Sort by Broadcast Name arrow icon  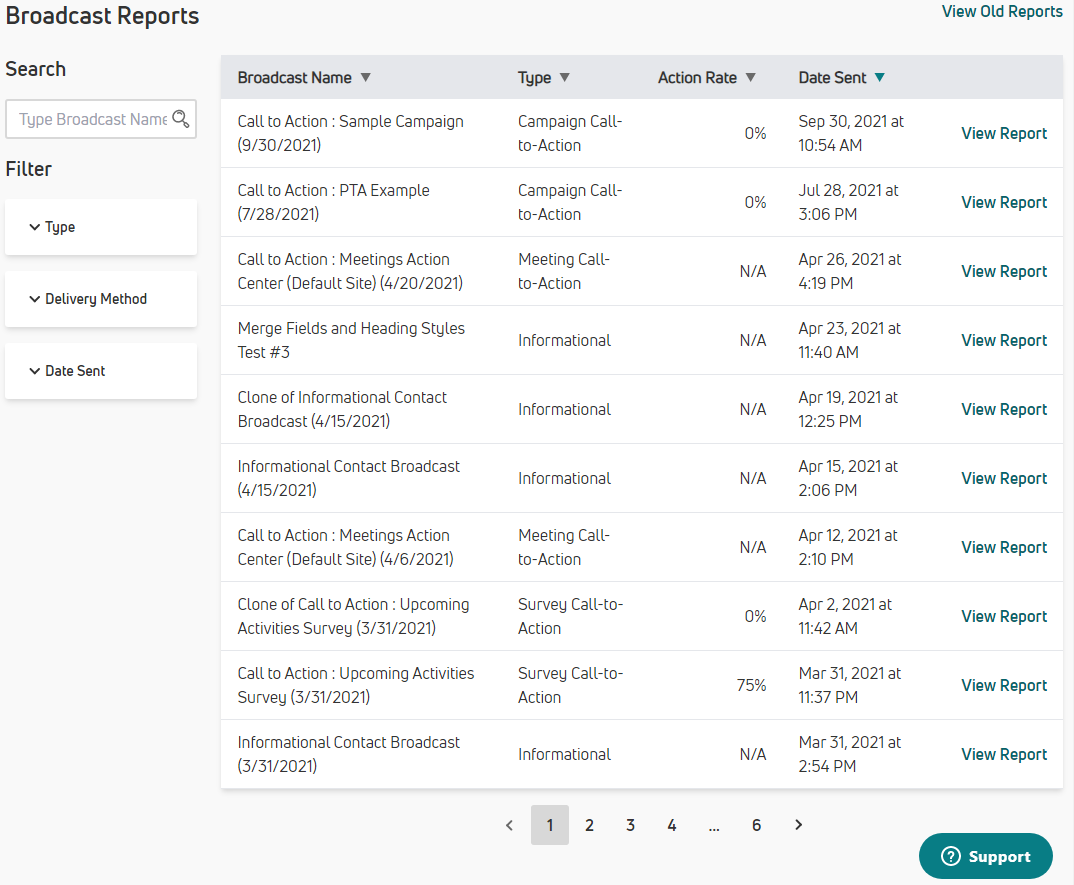click(x=365, y=78)
